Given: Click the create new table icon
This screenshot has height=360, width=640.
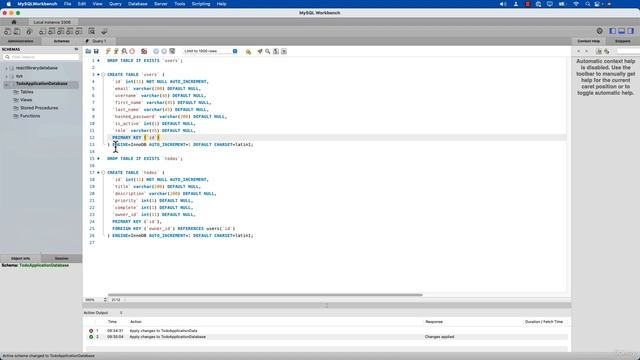Looking at the screenshot, I should (51, 31).
